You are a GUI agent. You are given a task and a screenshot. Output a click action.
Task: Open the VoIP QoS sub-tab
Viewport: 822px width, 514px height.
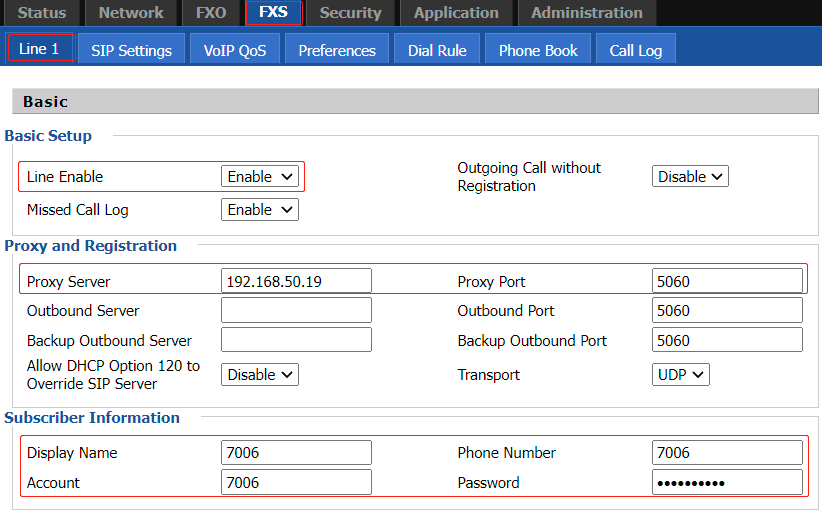click(x=235, y=50)
